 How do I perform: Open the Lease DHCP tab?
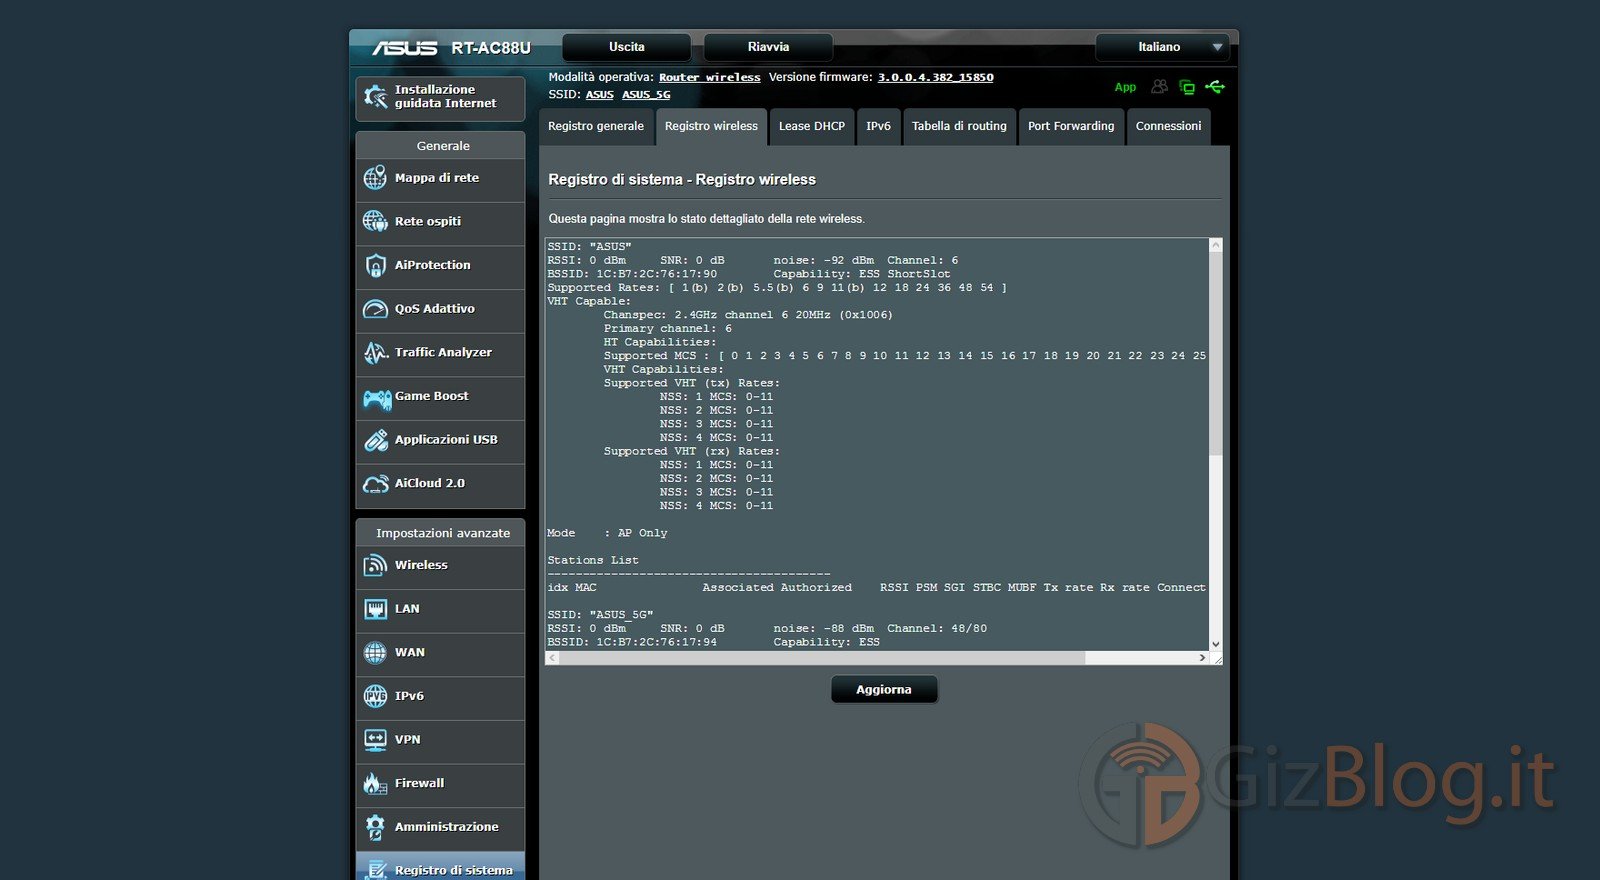812,126
